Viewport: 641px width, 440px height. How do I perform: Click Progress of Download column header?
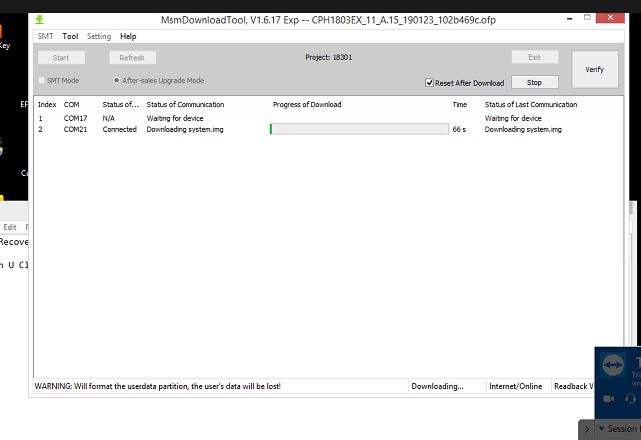tap(307, 105)
